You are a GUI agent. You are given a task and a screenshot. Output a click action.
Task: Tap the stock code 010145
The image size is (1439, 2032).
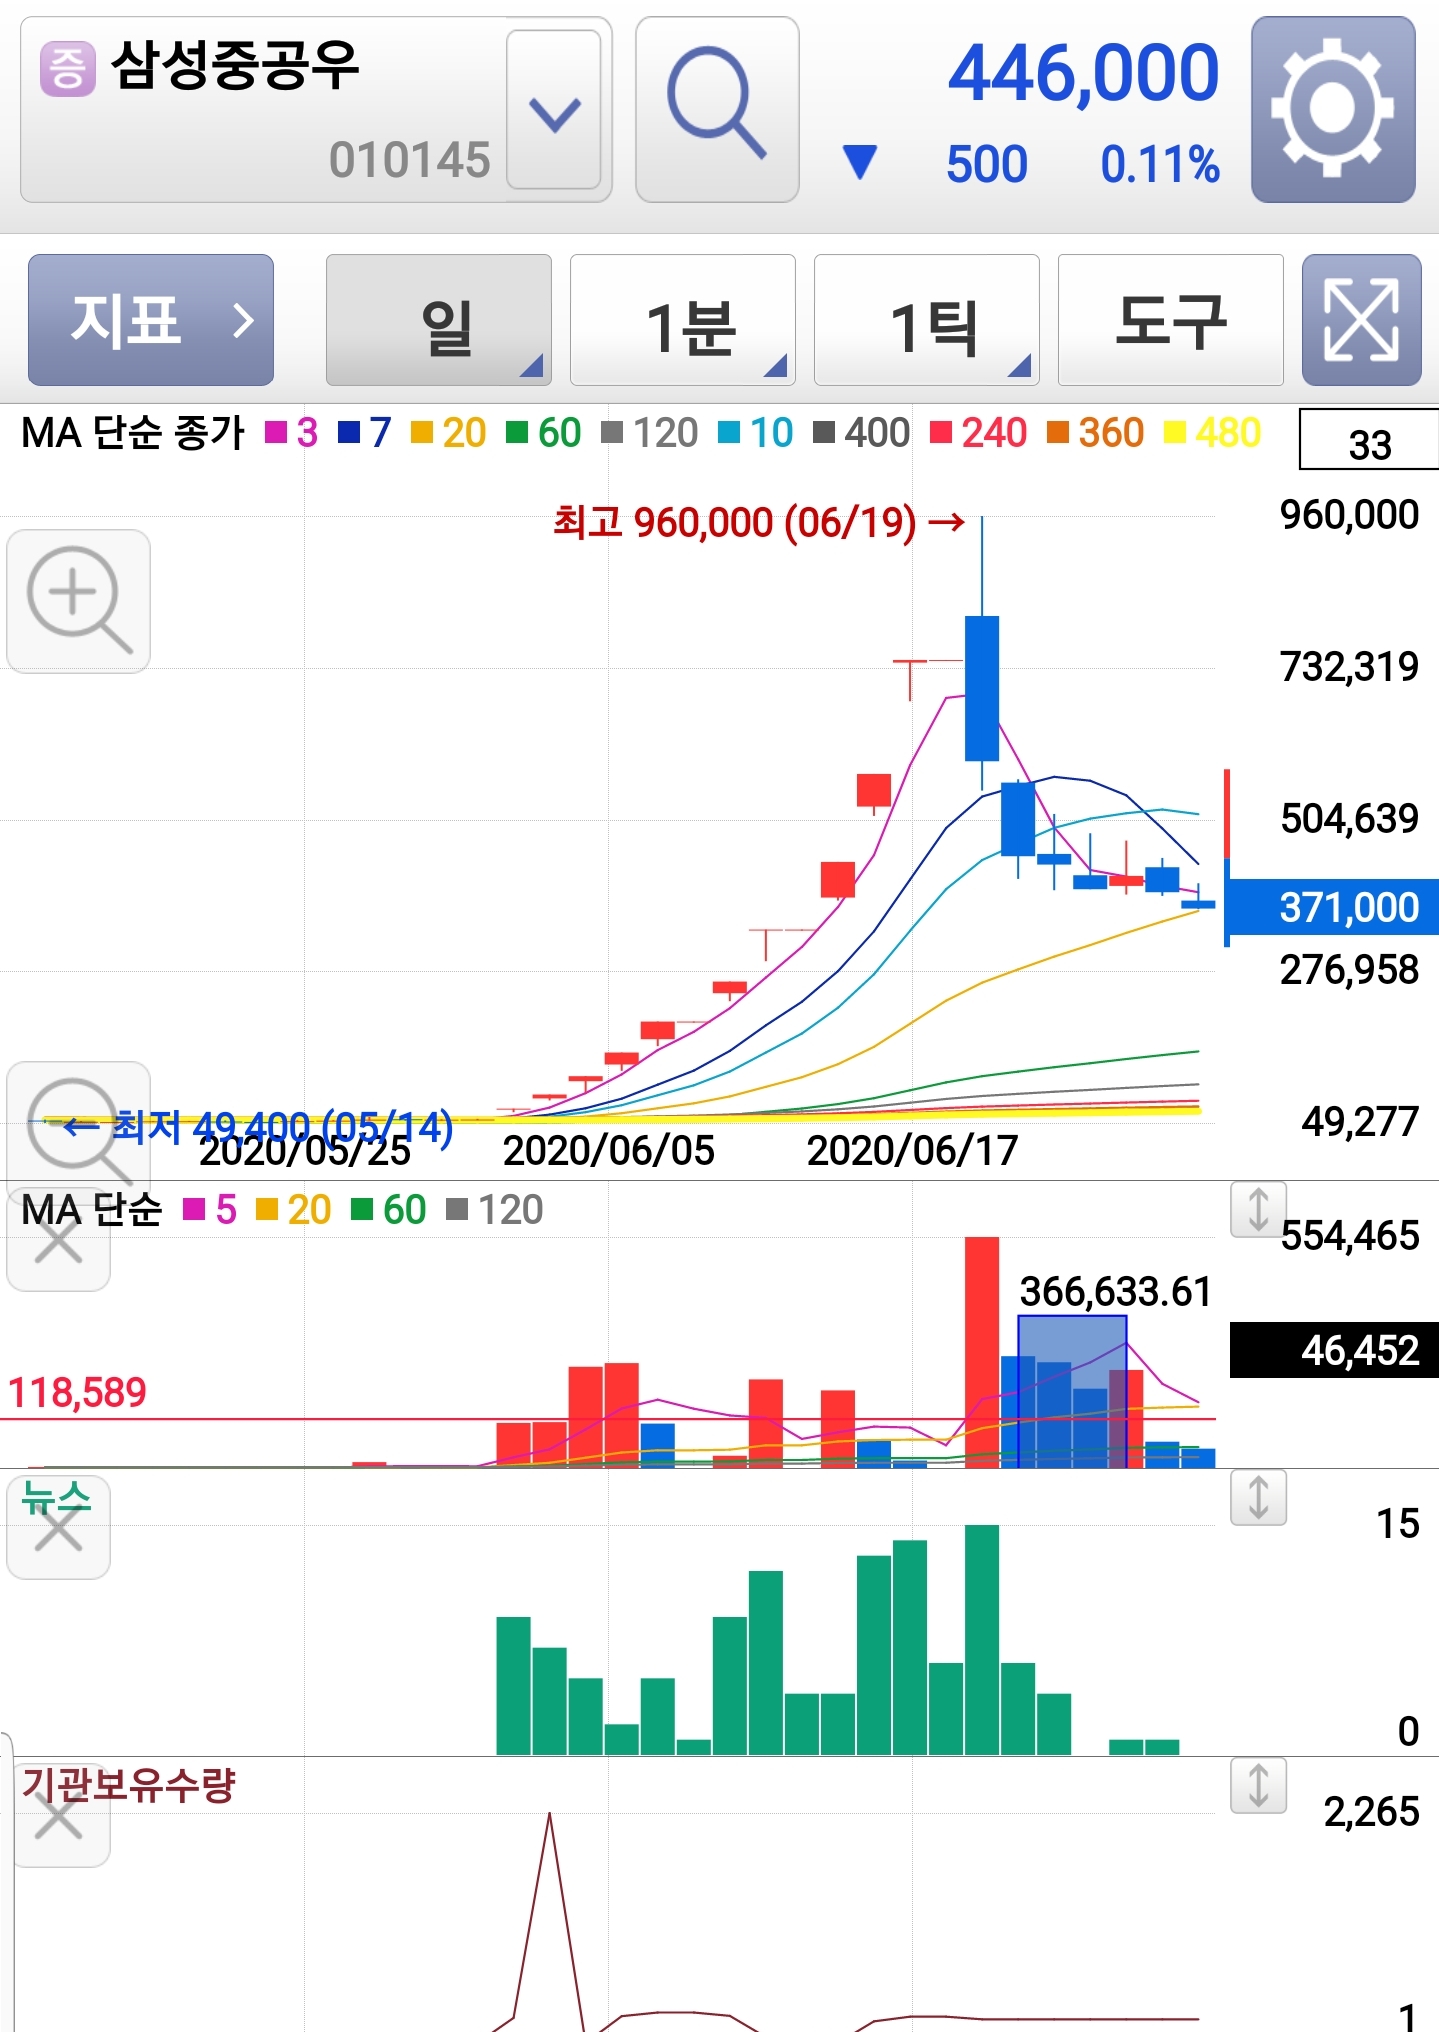tap(410, 160)
